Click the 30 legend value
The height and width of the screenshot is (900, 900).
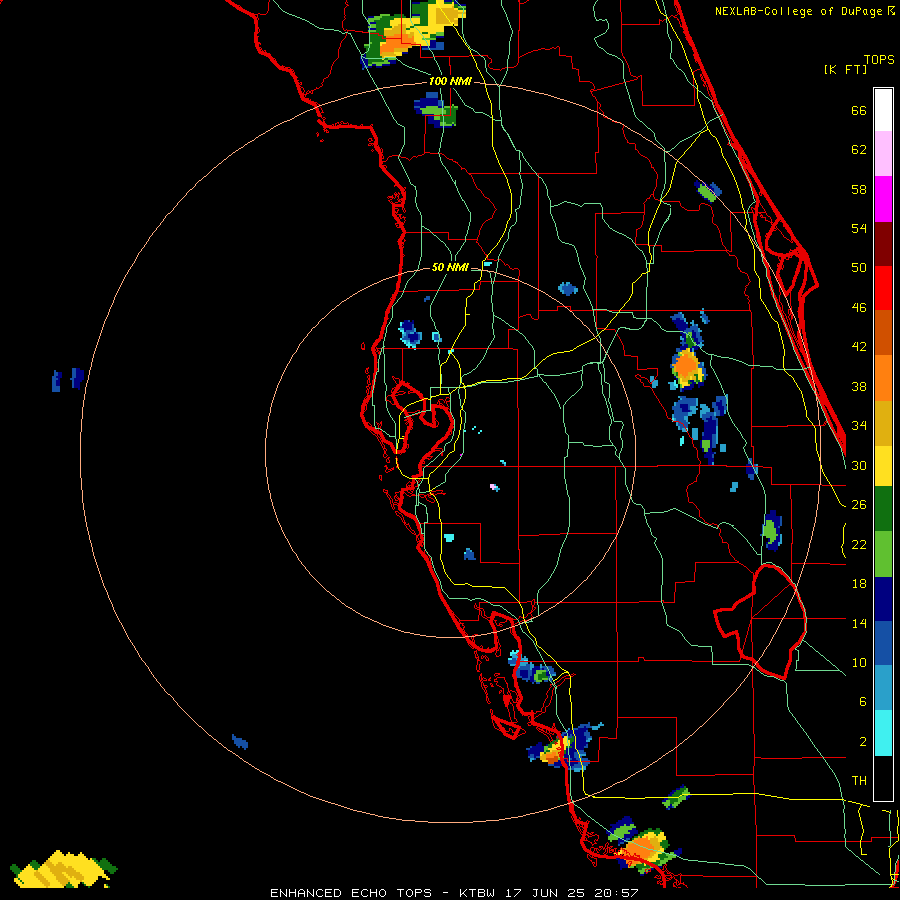[x=859, y=466]
